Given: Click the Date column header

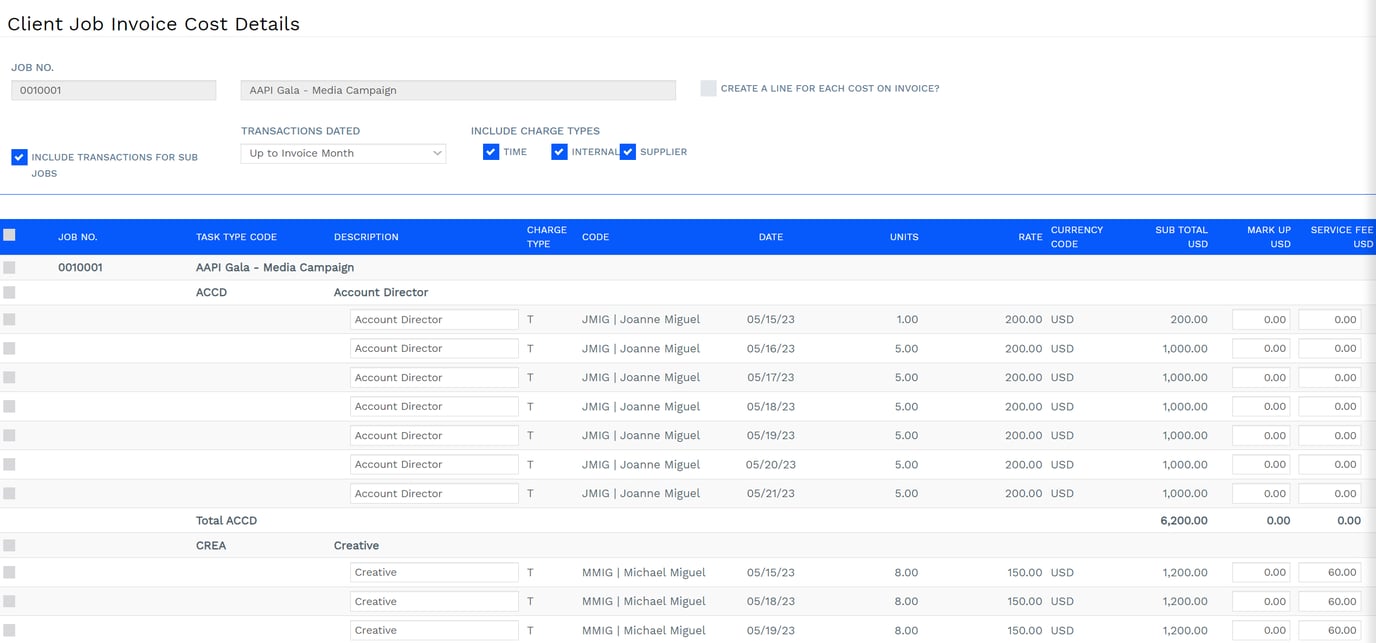Looking at the screenshot, I should coord(771,237).
